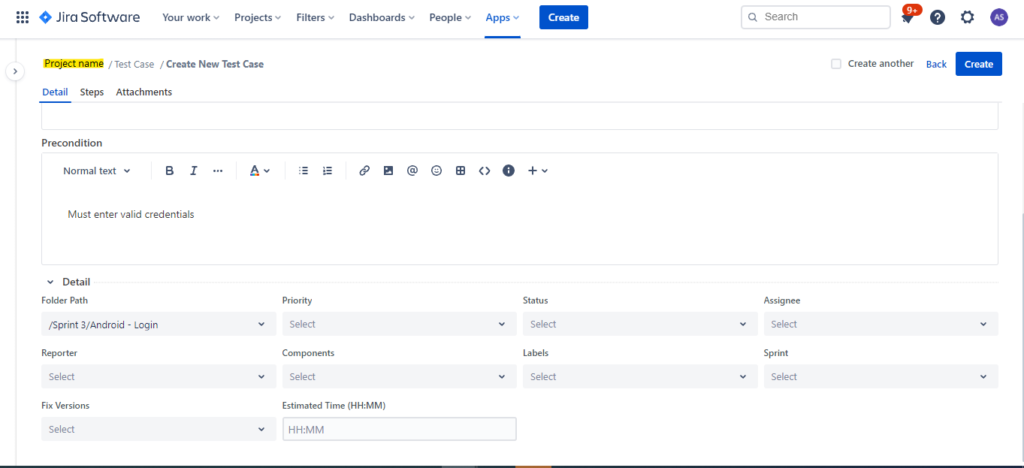Image resolution: width=1024 pixels, height=468 pixels.
Task: Open the People menu
Action: coord(450,18)
